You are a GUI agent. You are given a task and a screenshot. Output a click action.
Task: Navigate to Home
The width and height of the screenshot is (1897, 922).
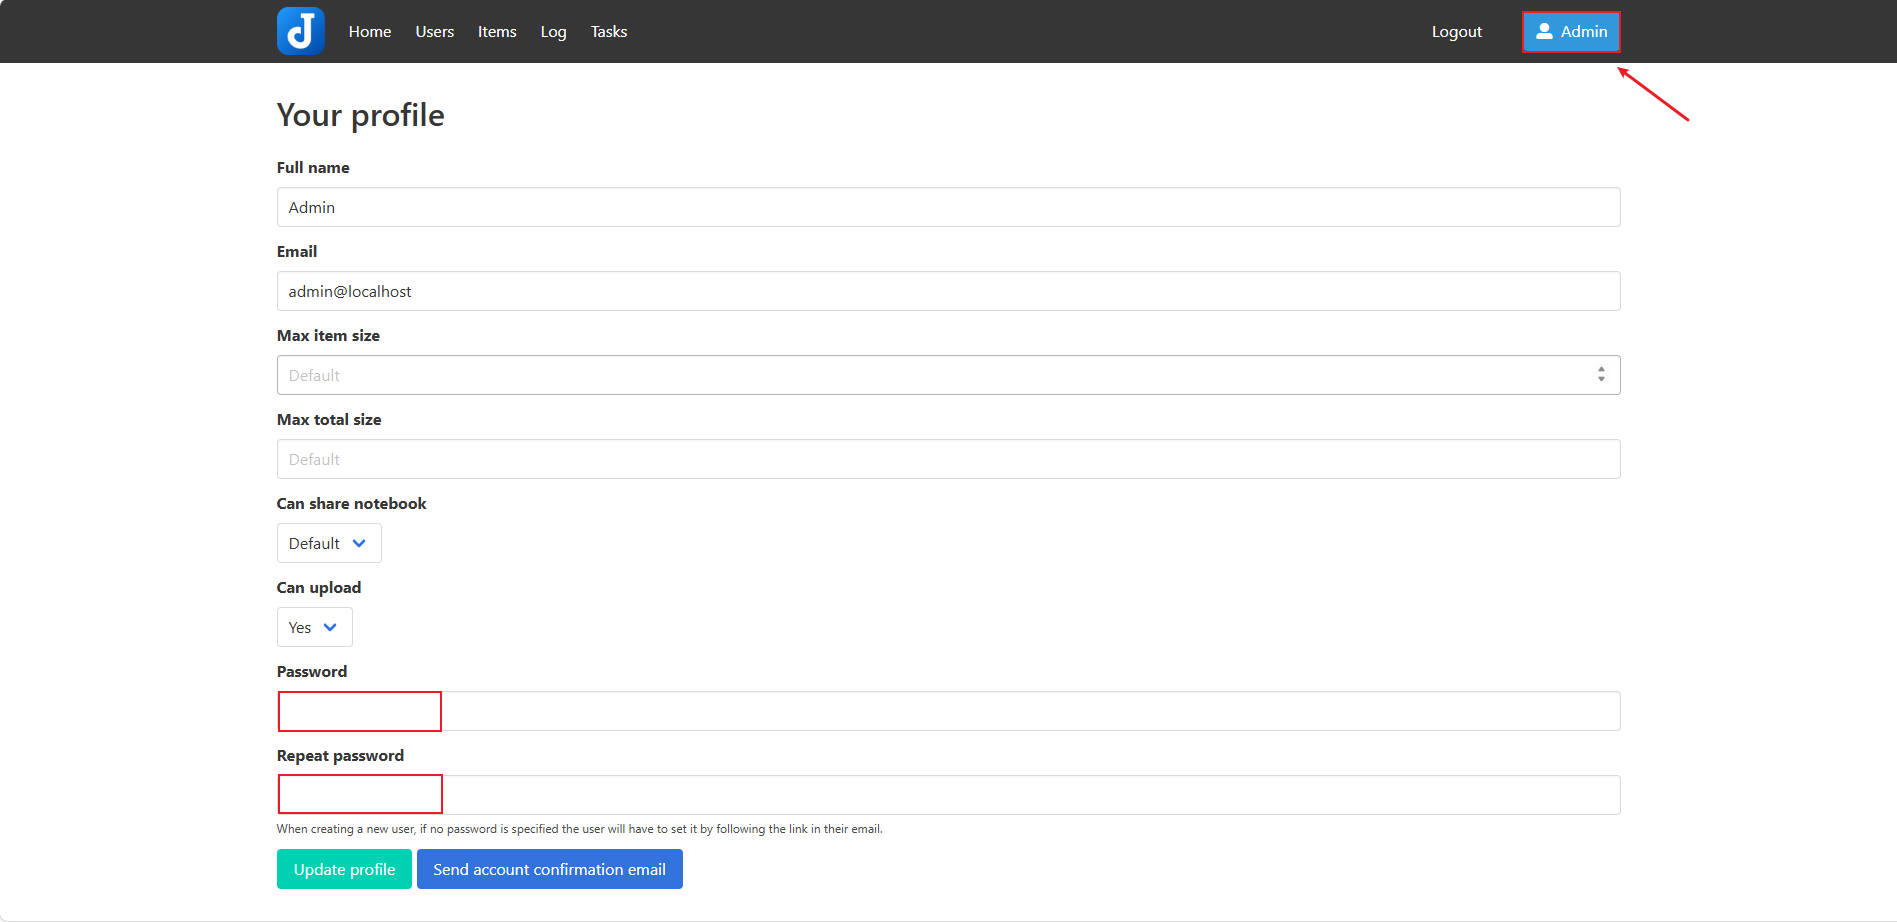(x=369, y=31)
